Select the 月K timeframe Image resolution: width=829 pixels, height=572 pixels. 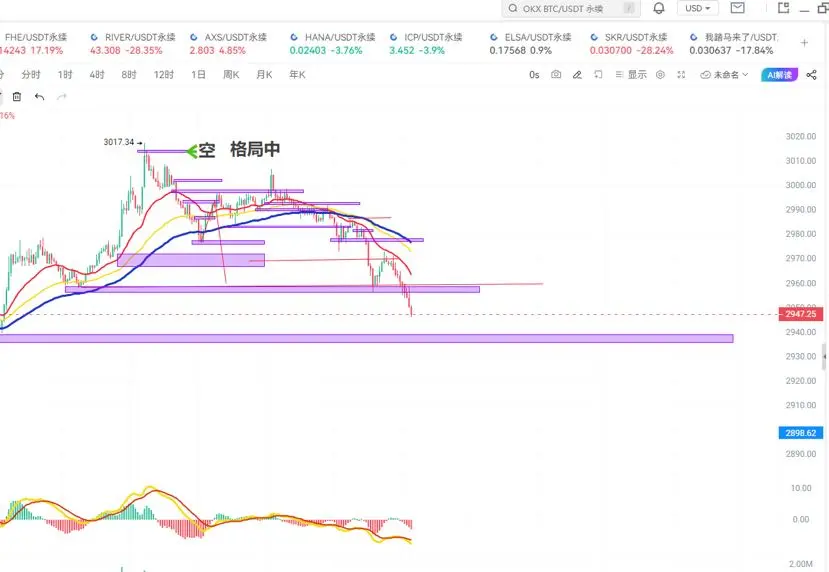click(x=264, y=75)
